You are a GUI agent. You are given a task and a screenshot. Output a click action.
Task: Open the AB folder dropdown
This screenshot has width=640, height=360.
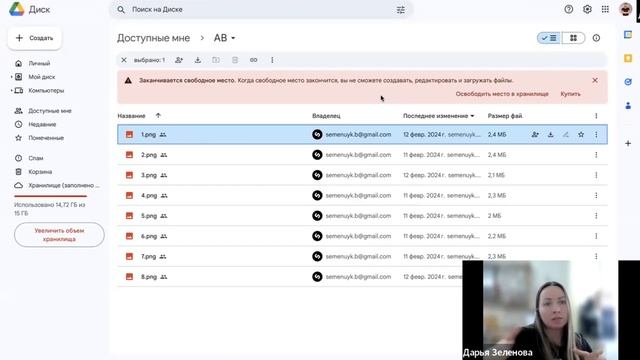point(224,38)
